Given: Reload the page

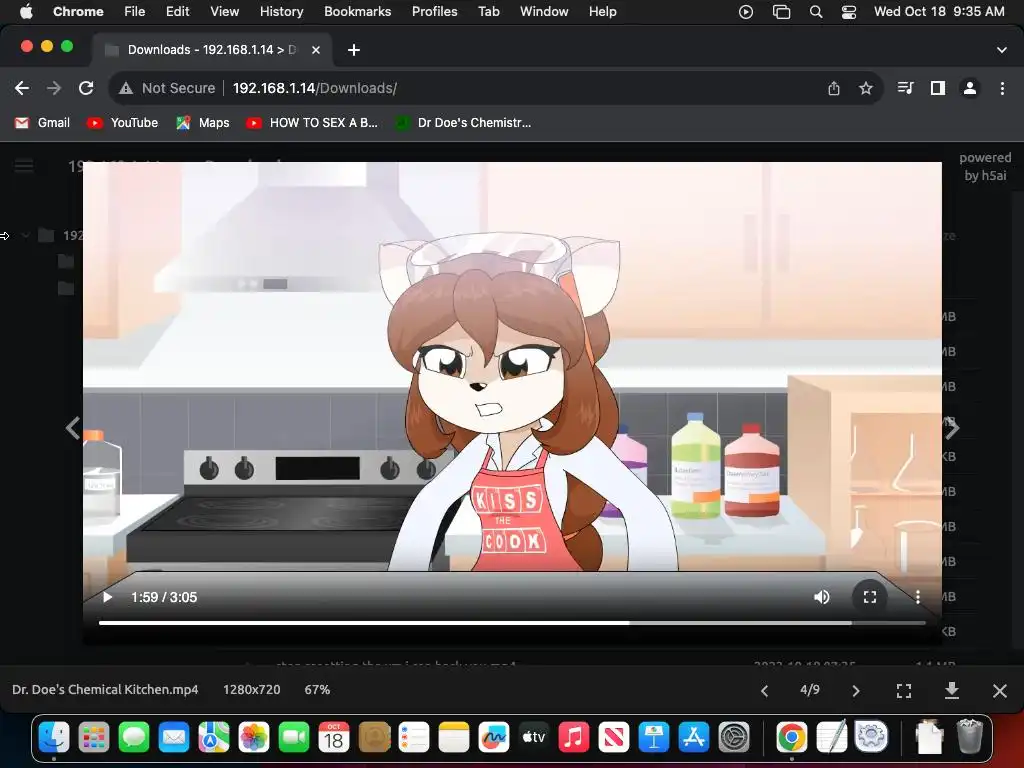Looking at the screenshot, I should 86,88.
